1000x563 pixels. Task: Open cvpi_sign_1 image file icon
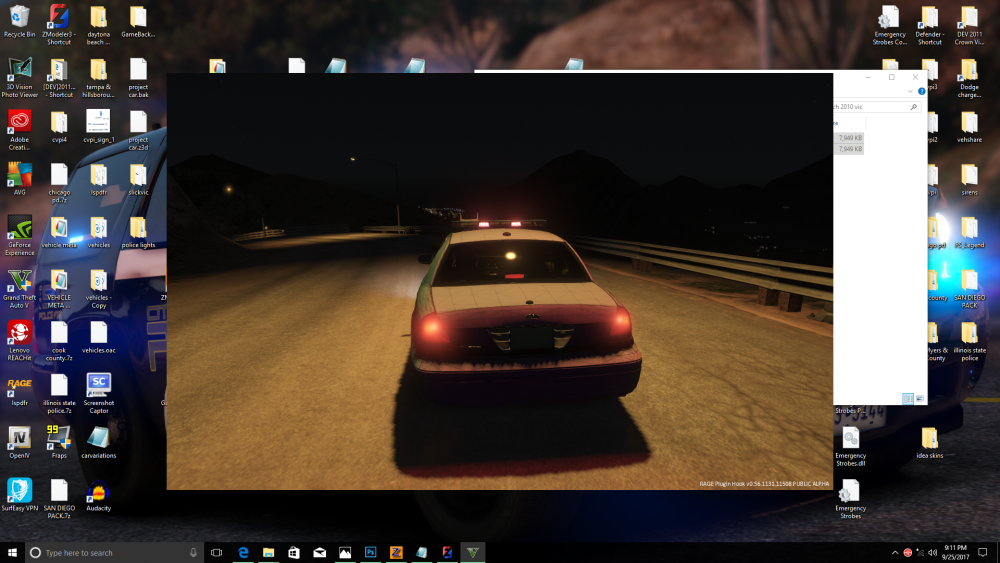point(98,127)
